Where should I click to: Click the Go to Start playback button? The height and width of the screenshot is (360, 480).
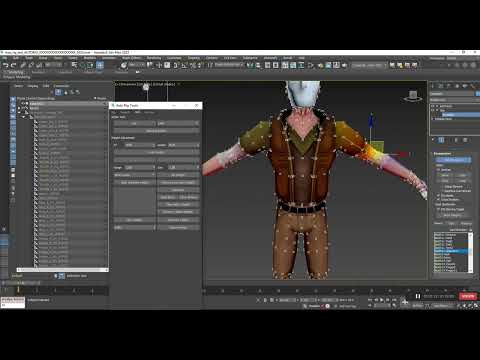[370, 300]
